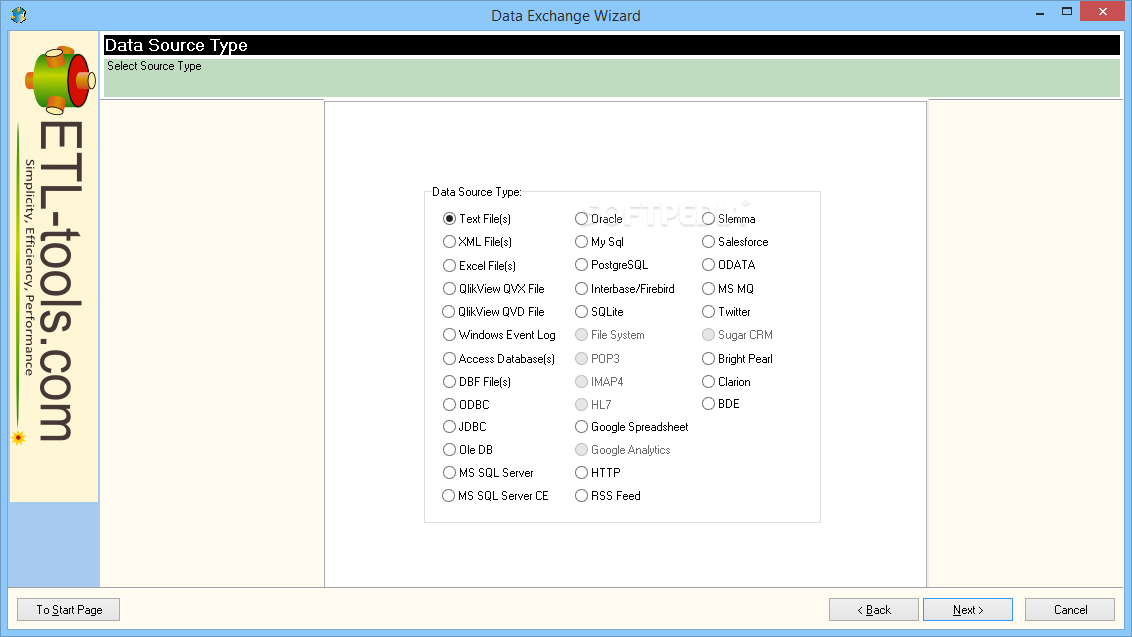Click the Next button
This screenshot has height=637, width=1132.
tap(967, 610)
